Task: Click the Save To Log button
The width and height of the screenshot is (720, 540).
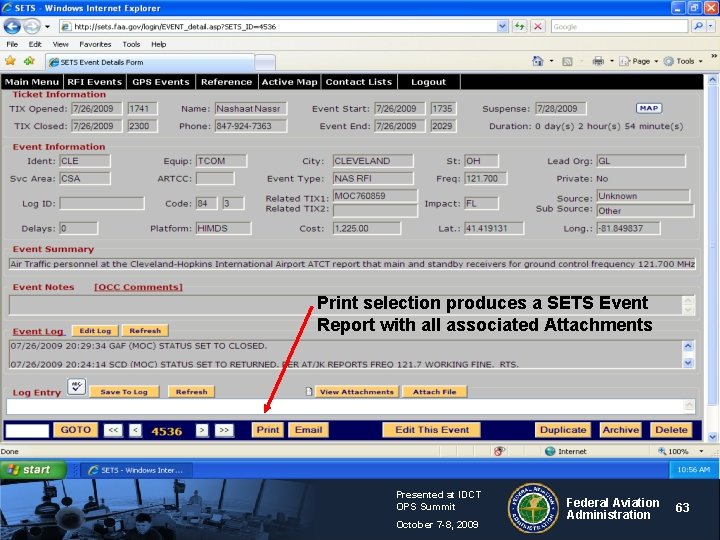Action: pos(124,392)
